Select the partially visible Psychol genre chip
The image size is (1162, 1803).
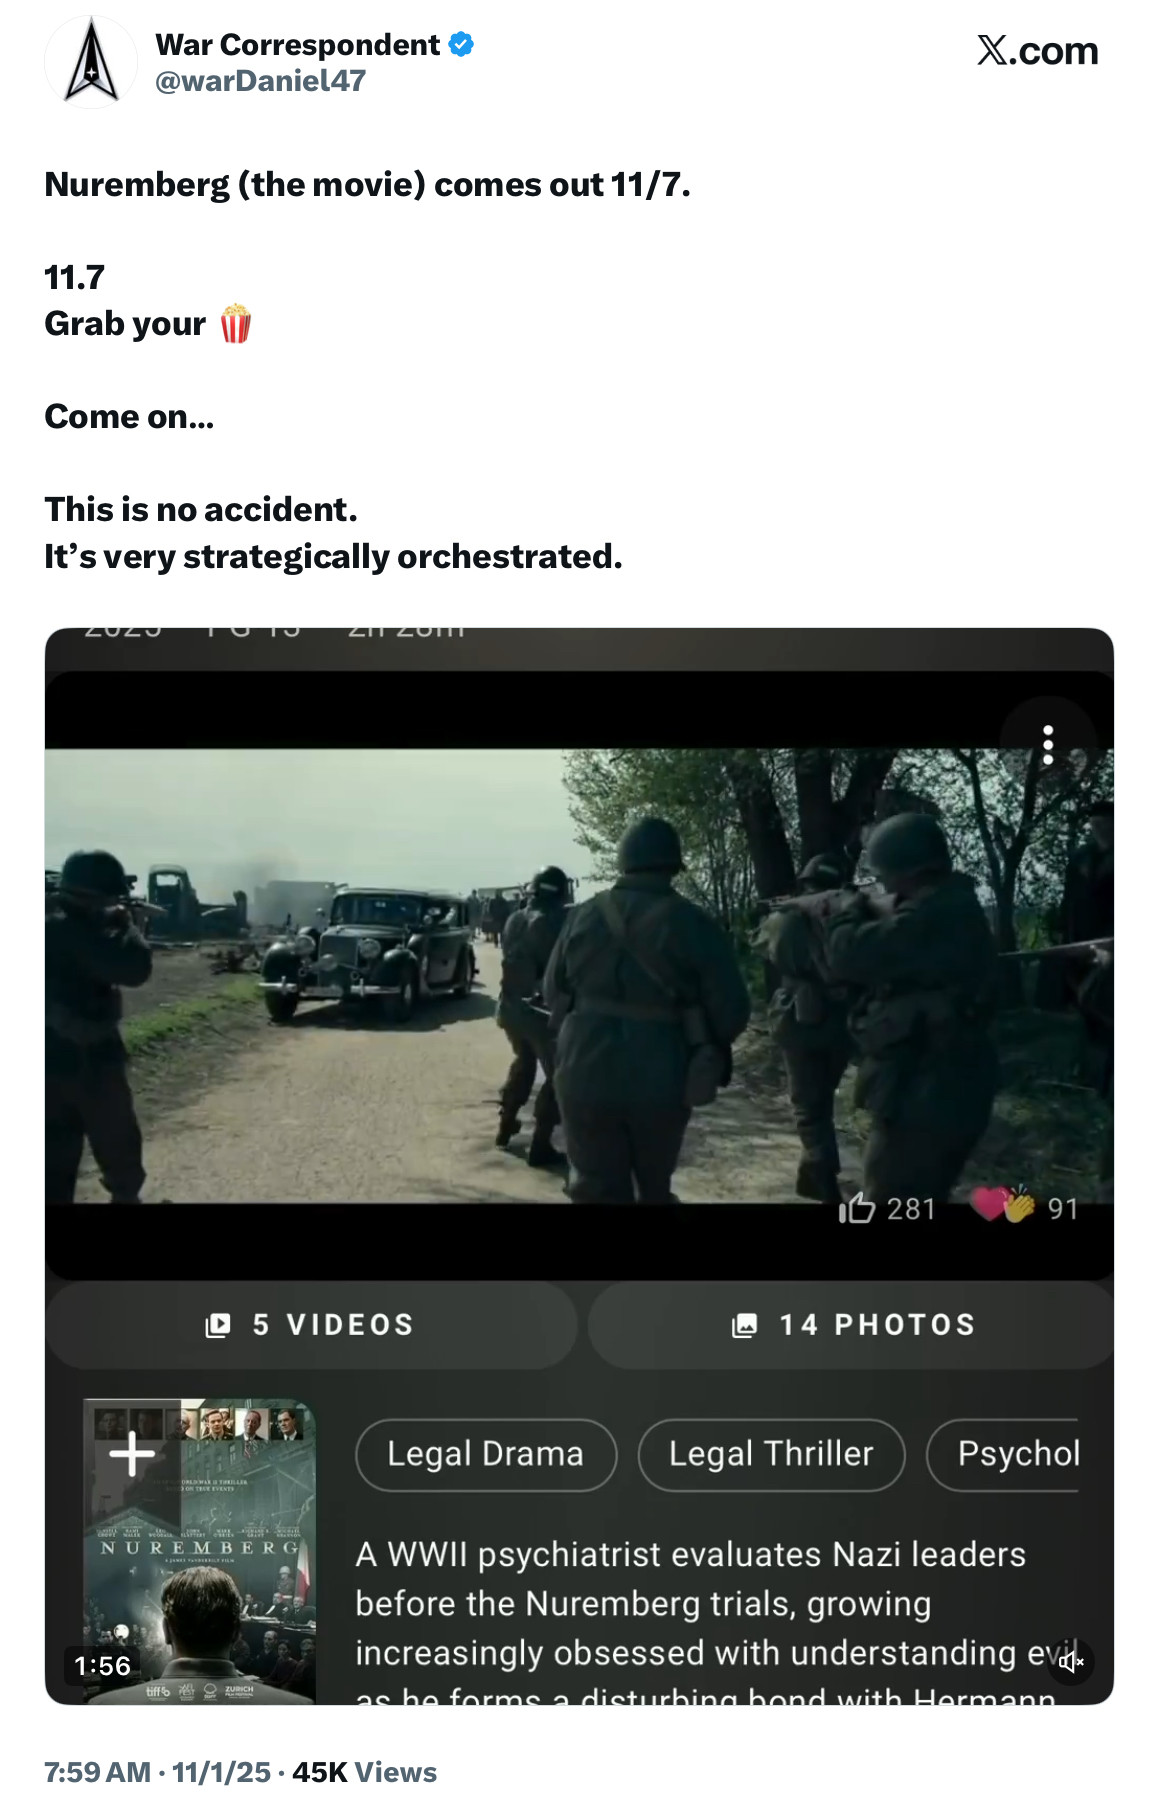[x=1003, y=1454]
